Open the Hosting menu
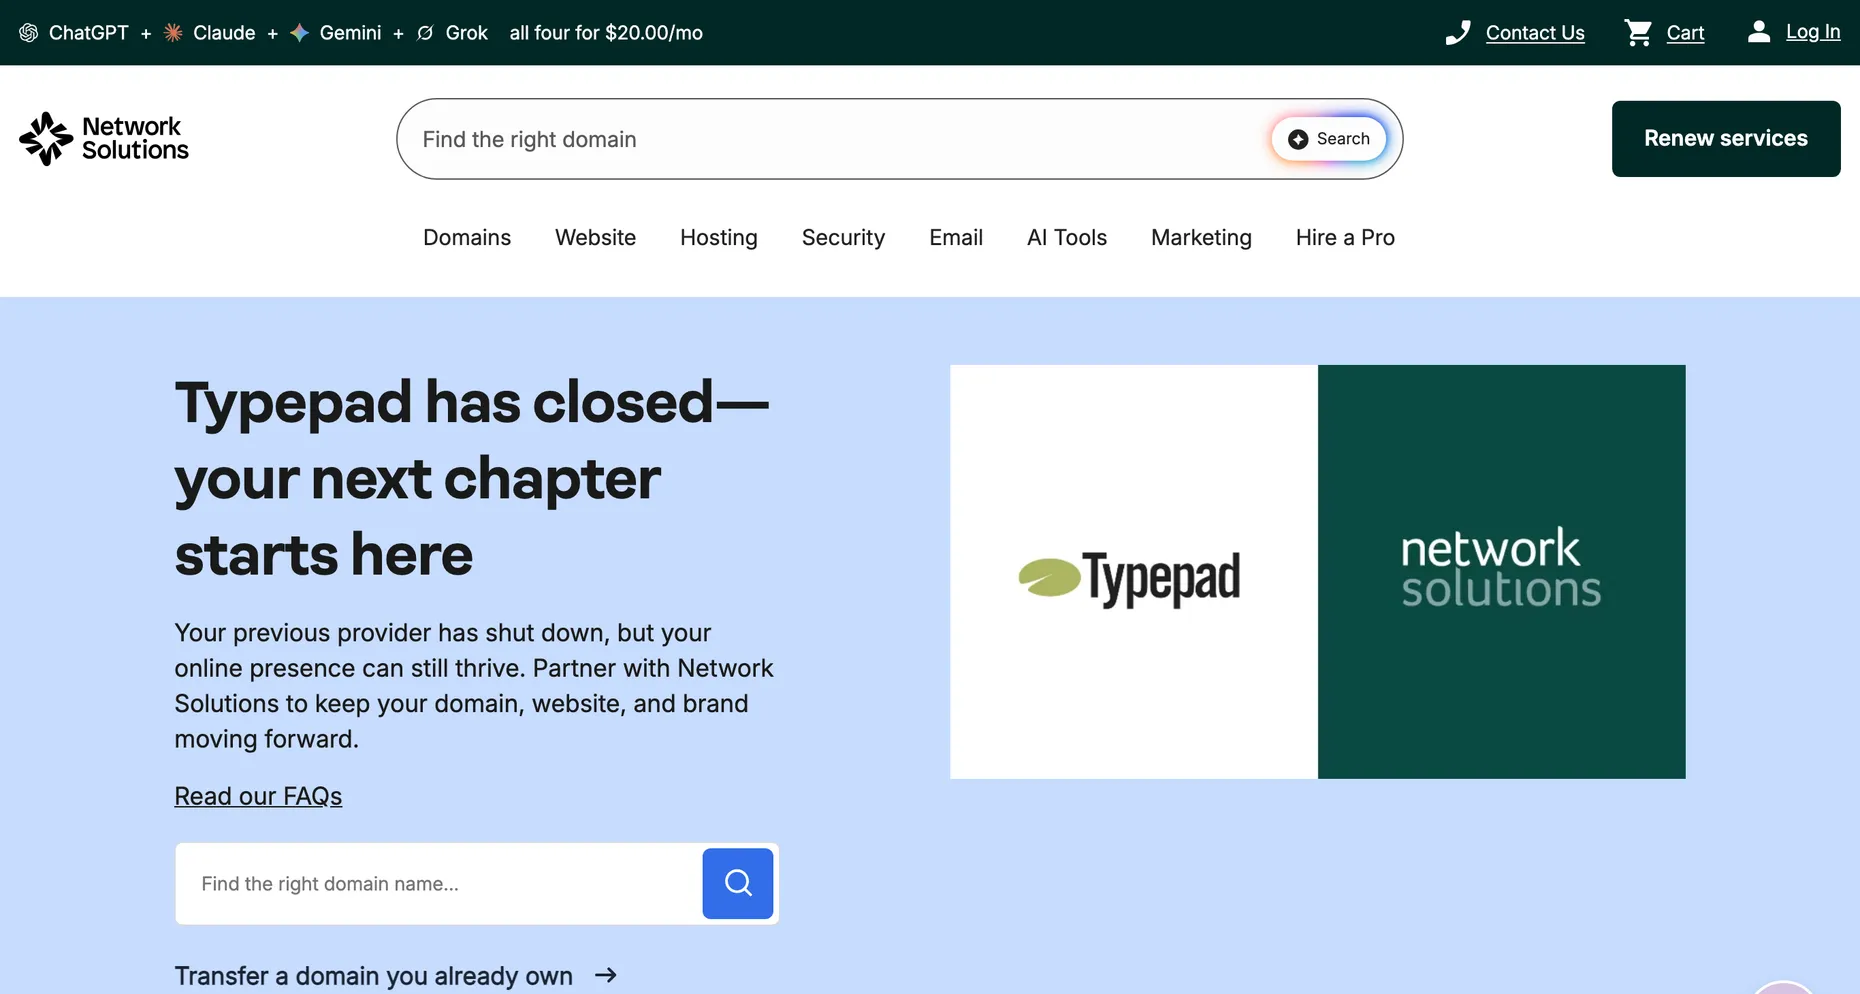The image size is (1860, 994). (x=719, y=238)
